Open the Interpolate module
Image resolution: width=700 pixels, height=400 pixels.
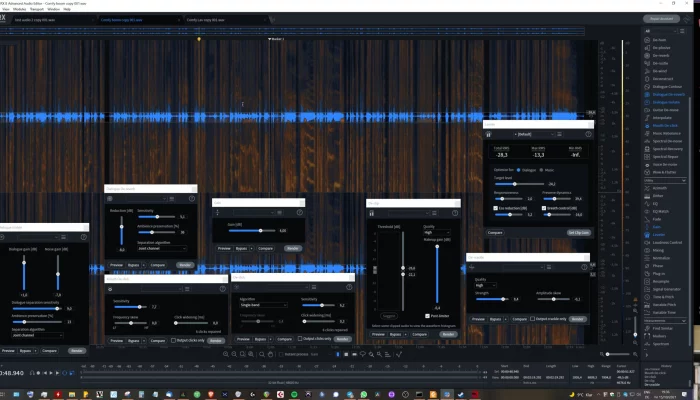pyautogui.click(x=661, y=118)
